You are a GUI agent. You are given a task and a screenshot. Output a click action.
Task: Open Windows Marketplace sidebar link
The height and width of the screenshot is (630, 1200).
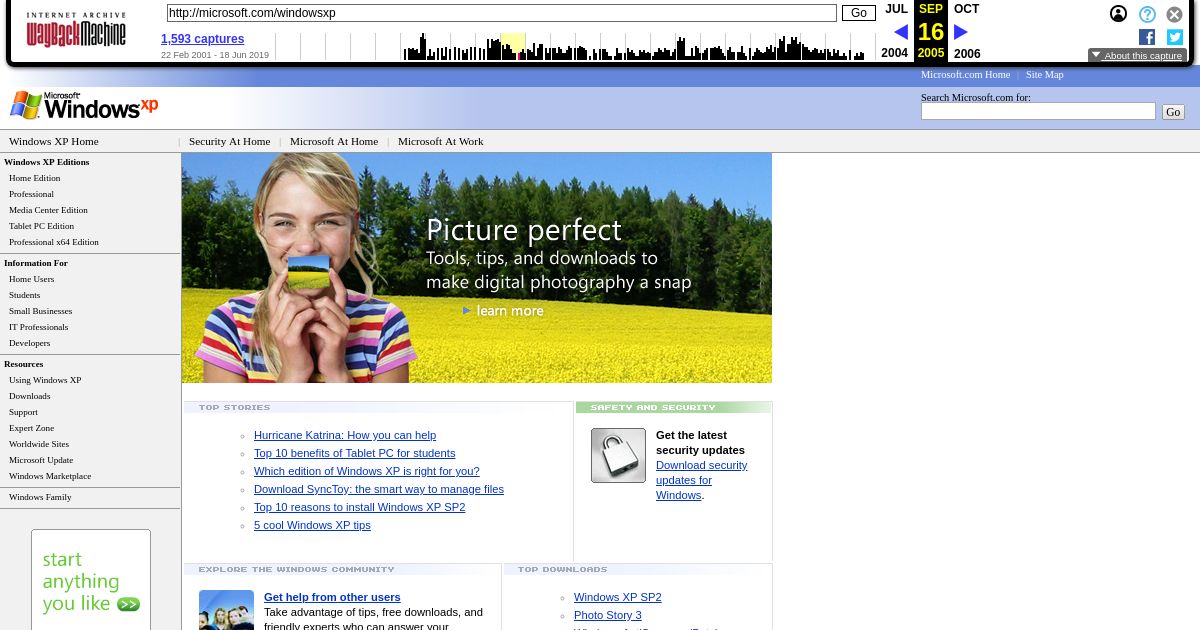tap(50, 476)
